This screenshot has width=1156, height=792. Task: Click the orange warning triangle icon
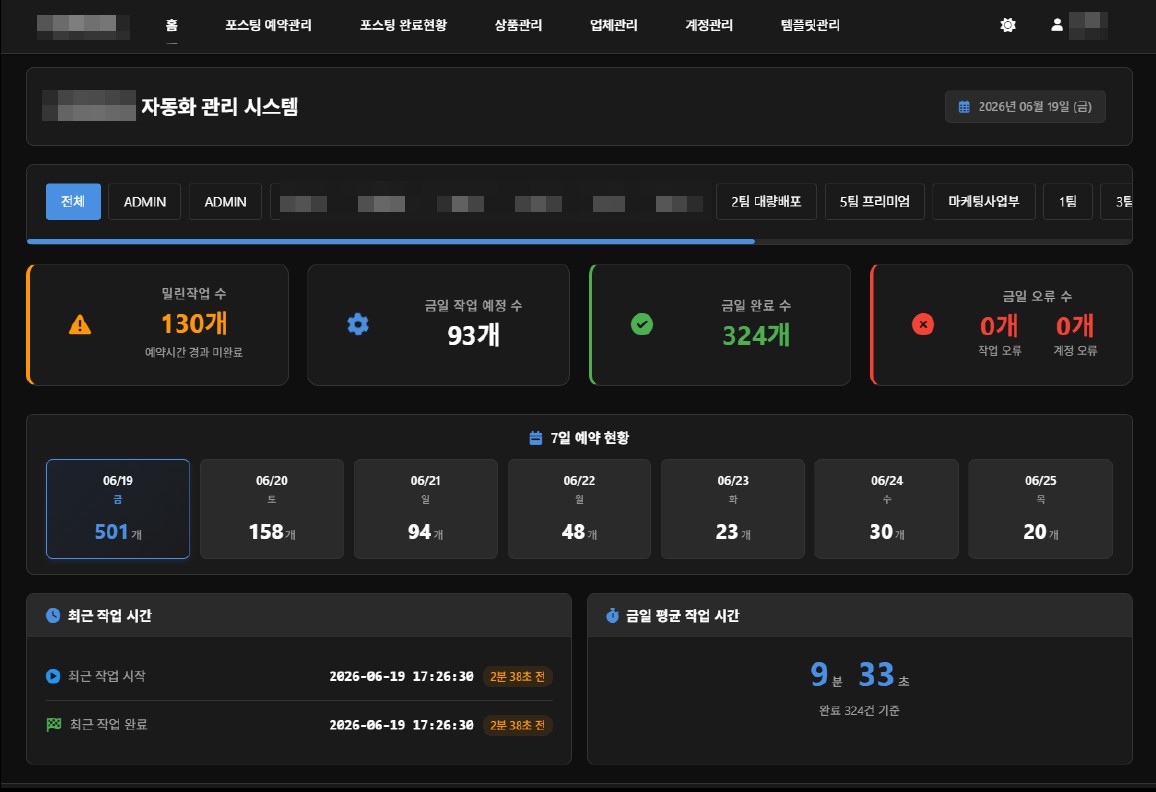[x=80, y=324]
